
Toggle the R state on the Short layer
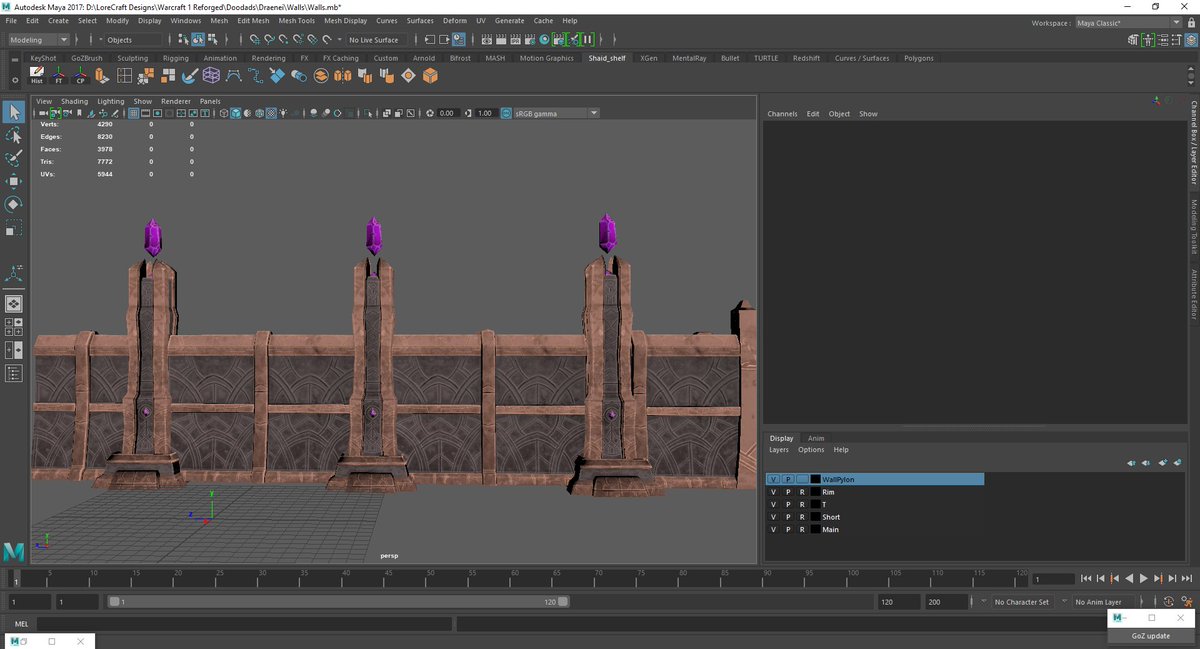coord(802,517)
